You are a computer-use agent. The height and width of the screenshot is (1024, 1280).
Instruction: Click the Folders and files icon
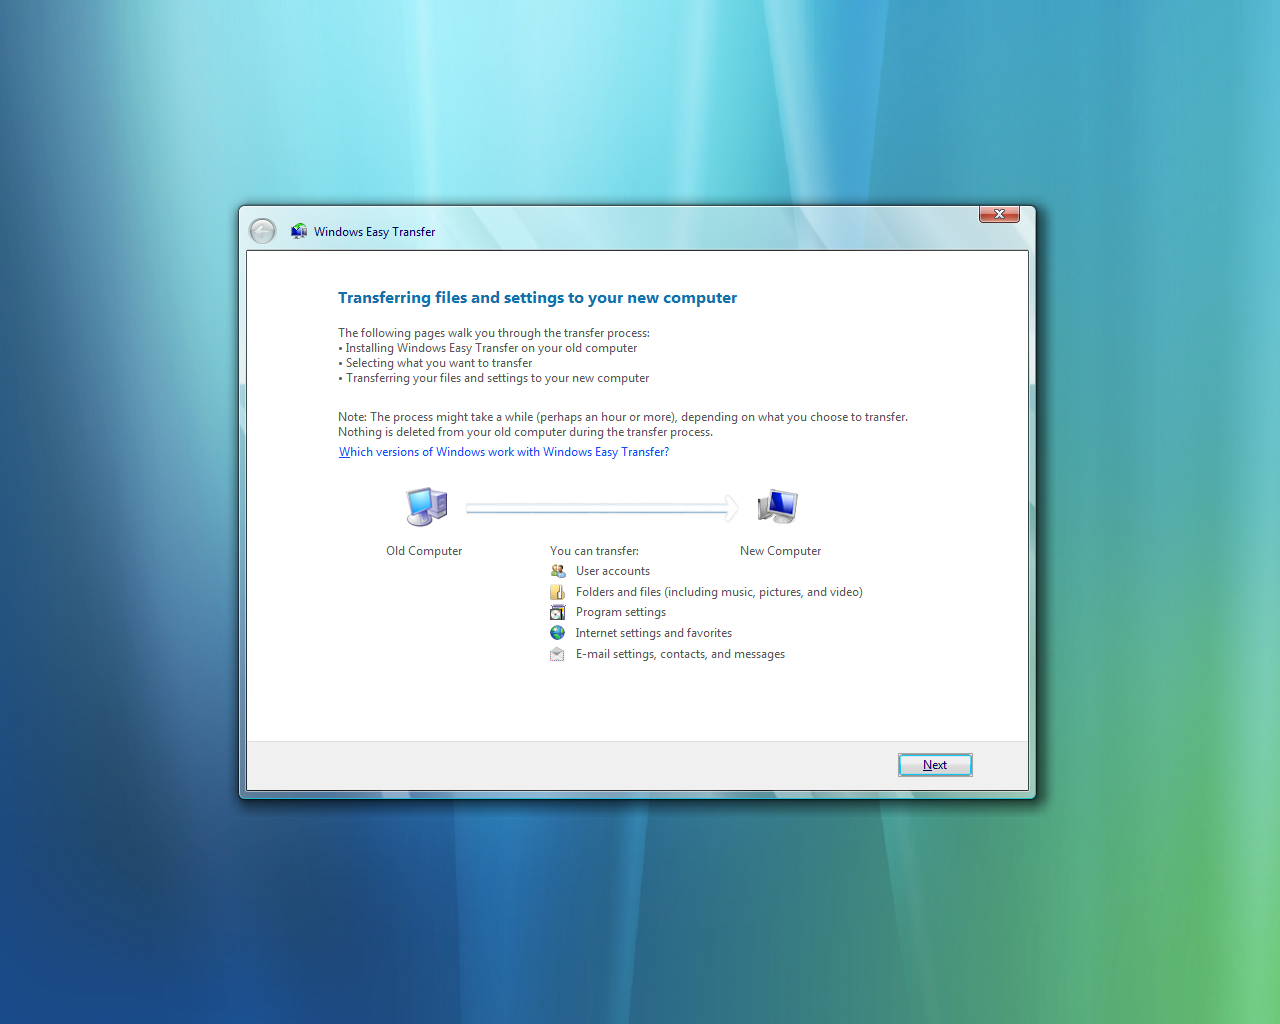click(x=558, y=592)
